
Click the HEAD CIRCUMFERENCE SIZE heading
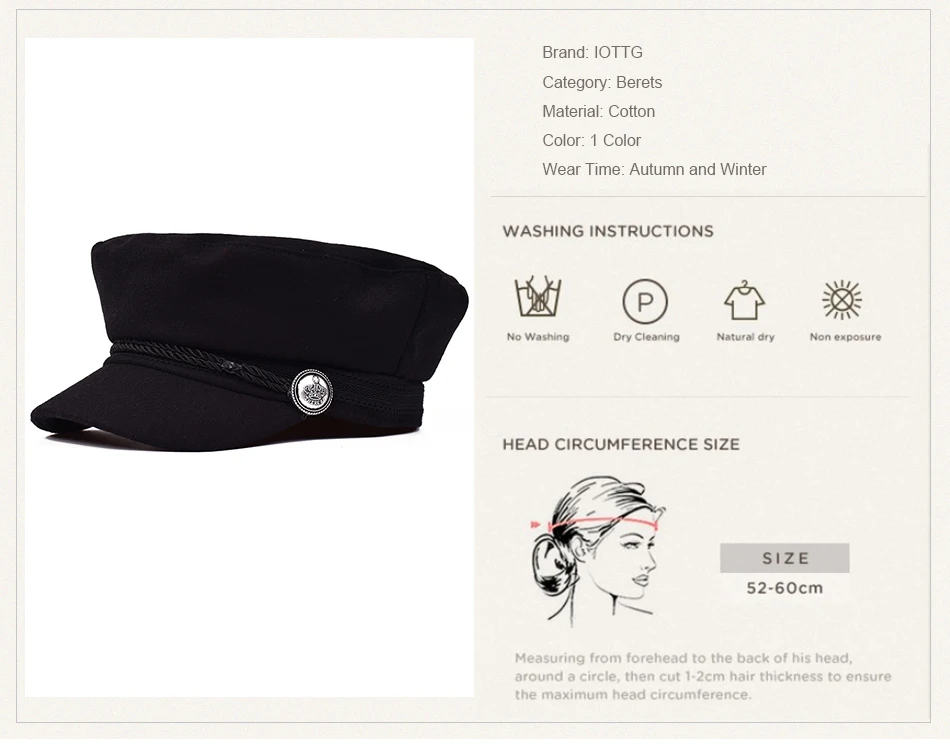(621, 445)
